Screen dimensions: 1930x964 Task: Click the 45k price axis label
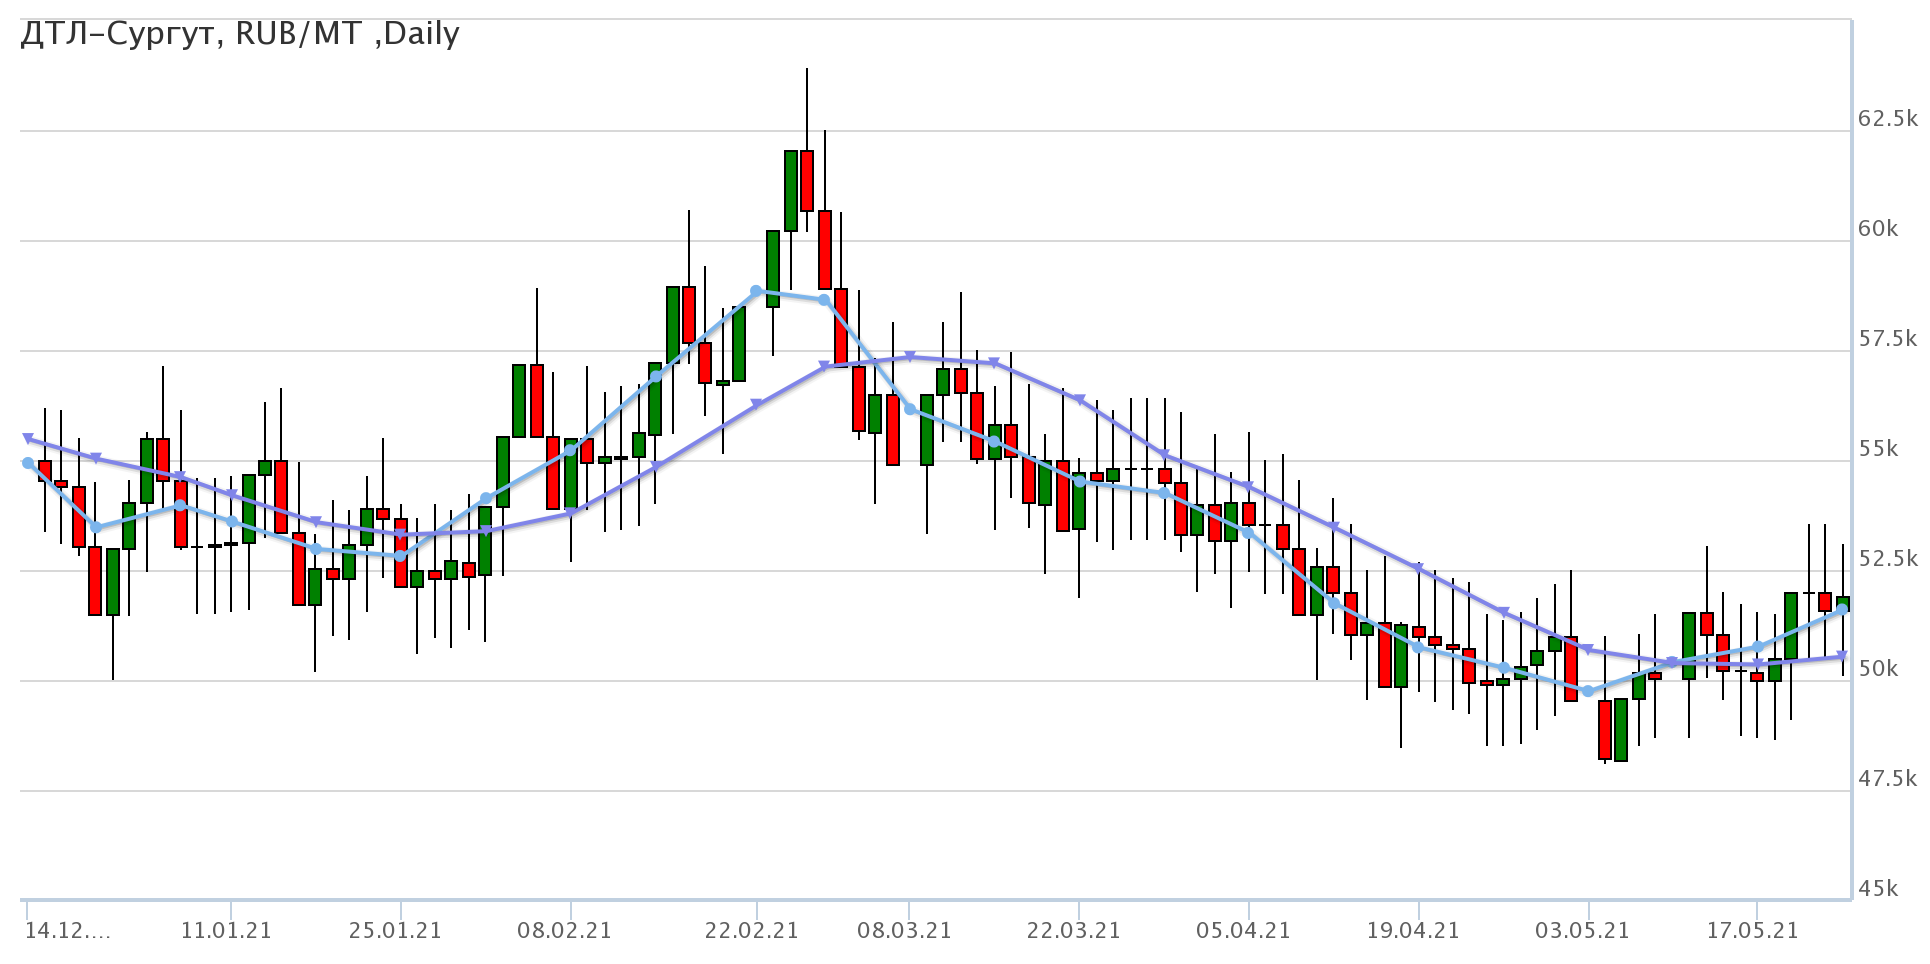[1877, 889]
